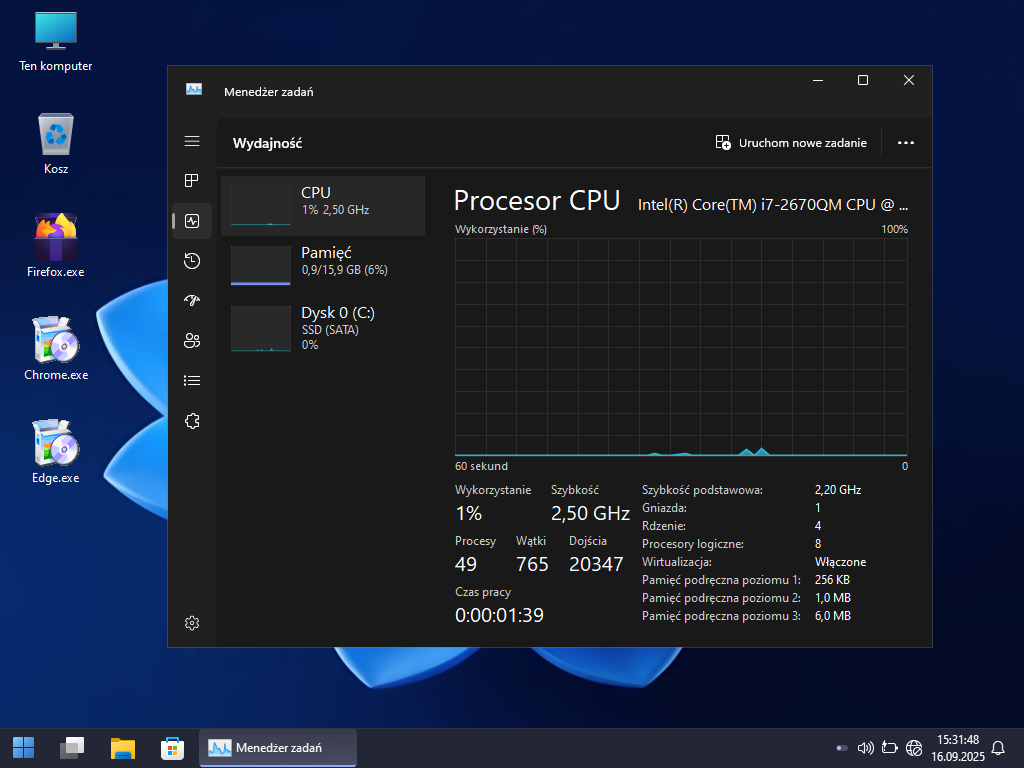Click the CPU utilization graph
The height and width of the screenshot is (768, 1024).
(681, 347)
